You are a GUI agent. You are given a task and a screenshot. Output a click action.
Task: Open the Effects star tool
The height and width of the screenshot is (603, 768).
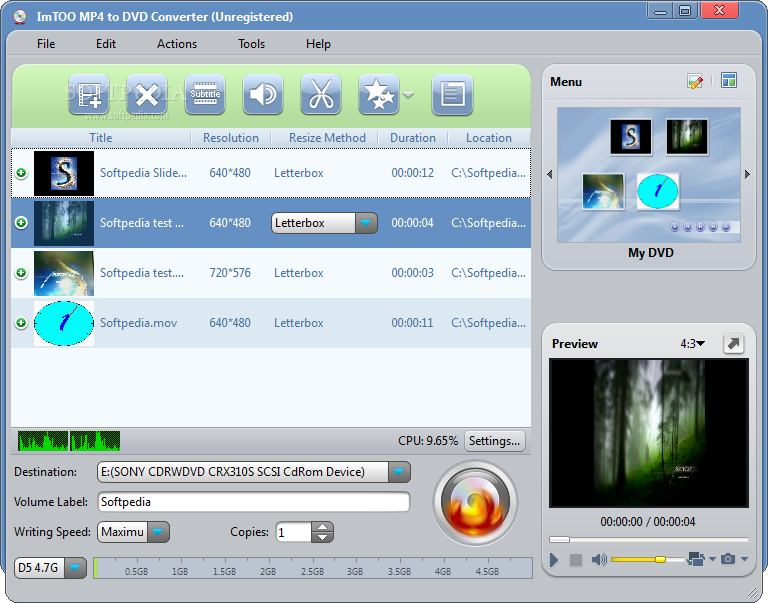point(379,95)
